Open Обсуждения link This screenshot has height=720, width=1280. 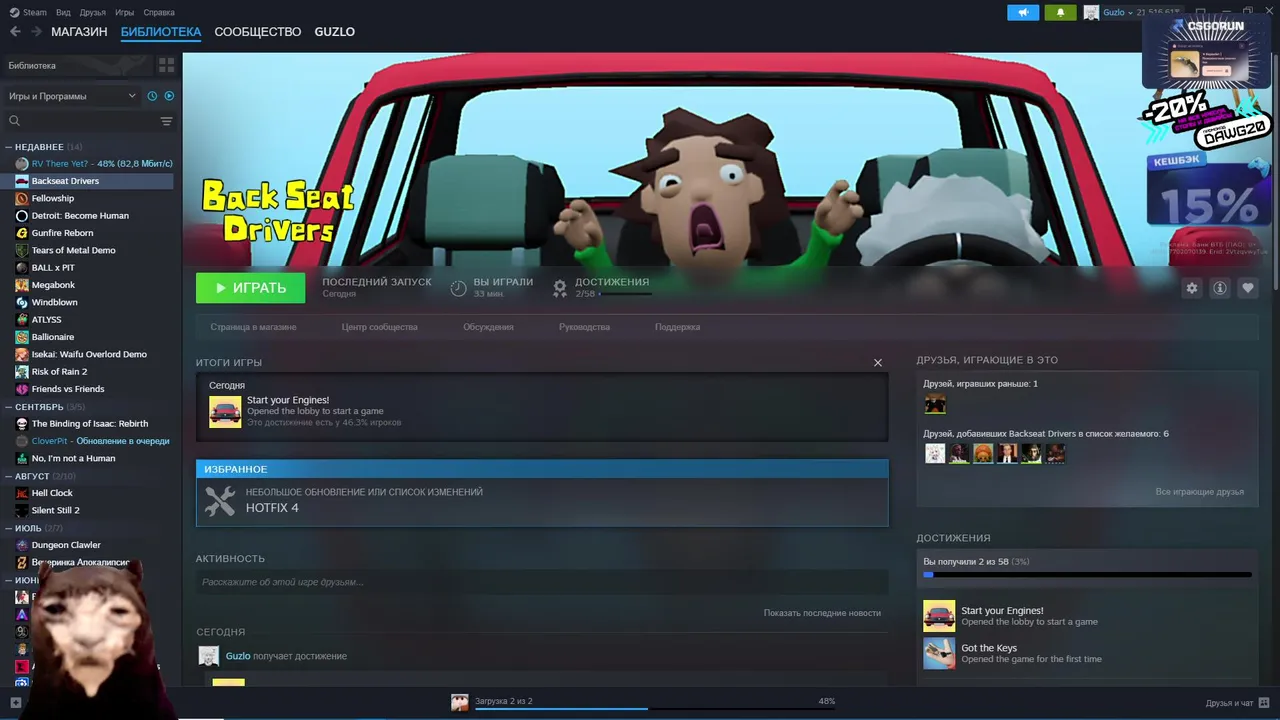pos(488,327)
